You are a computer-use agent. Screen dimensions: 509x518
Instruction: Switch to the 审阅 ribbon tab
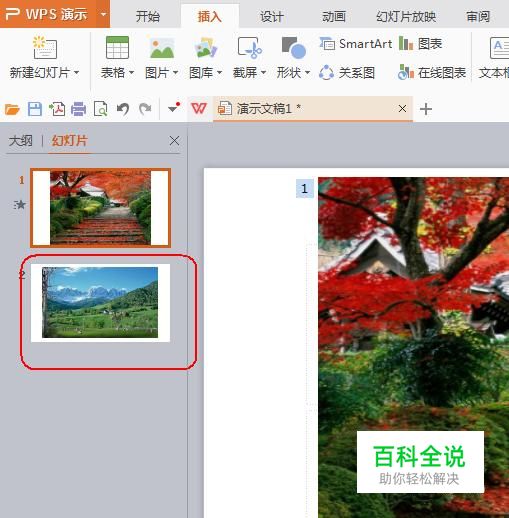478,16
